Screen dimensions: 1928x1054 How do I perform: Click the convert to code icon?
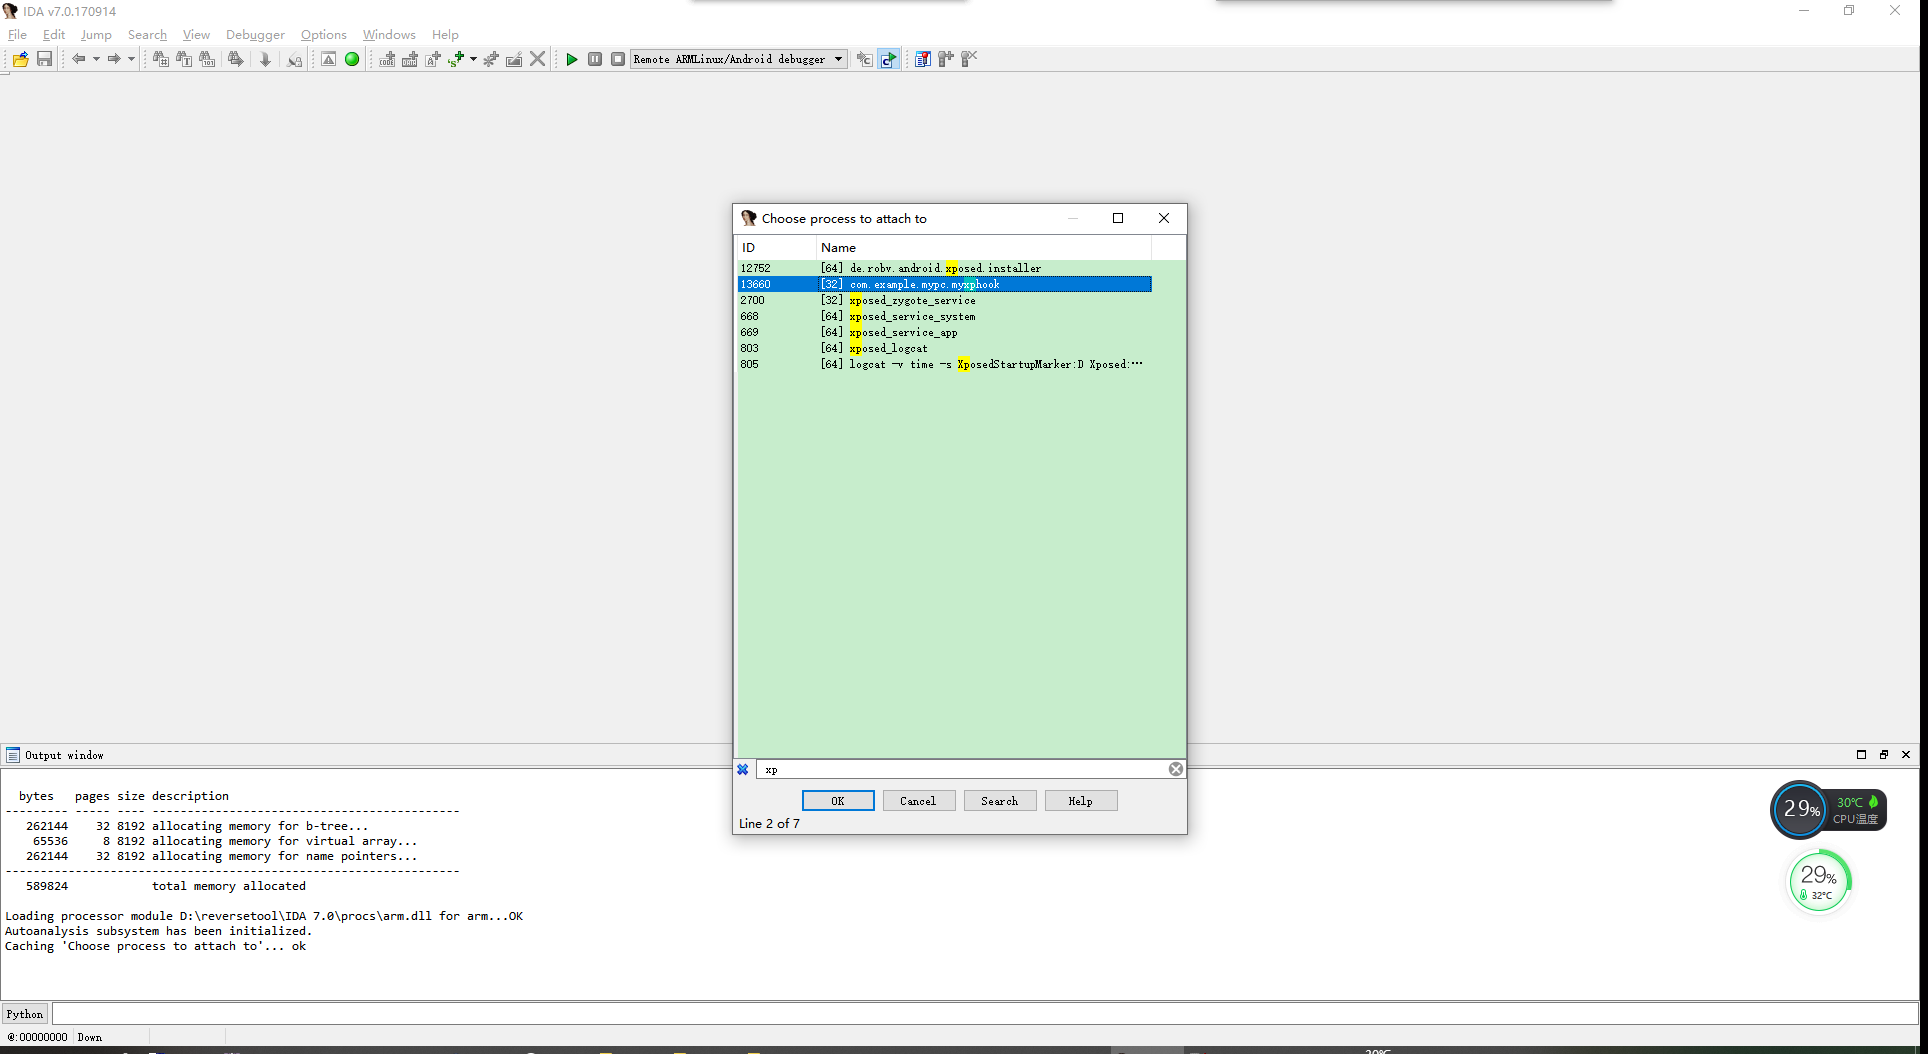click(387, 59)
